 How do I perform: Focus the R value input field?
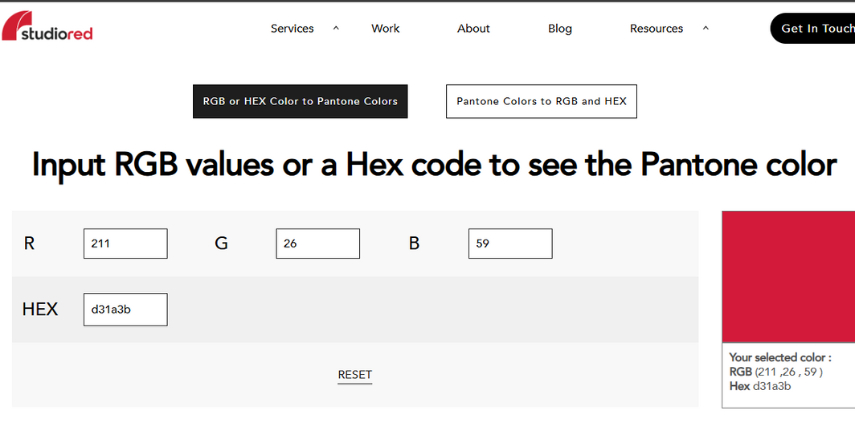point(125,244)
